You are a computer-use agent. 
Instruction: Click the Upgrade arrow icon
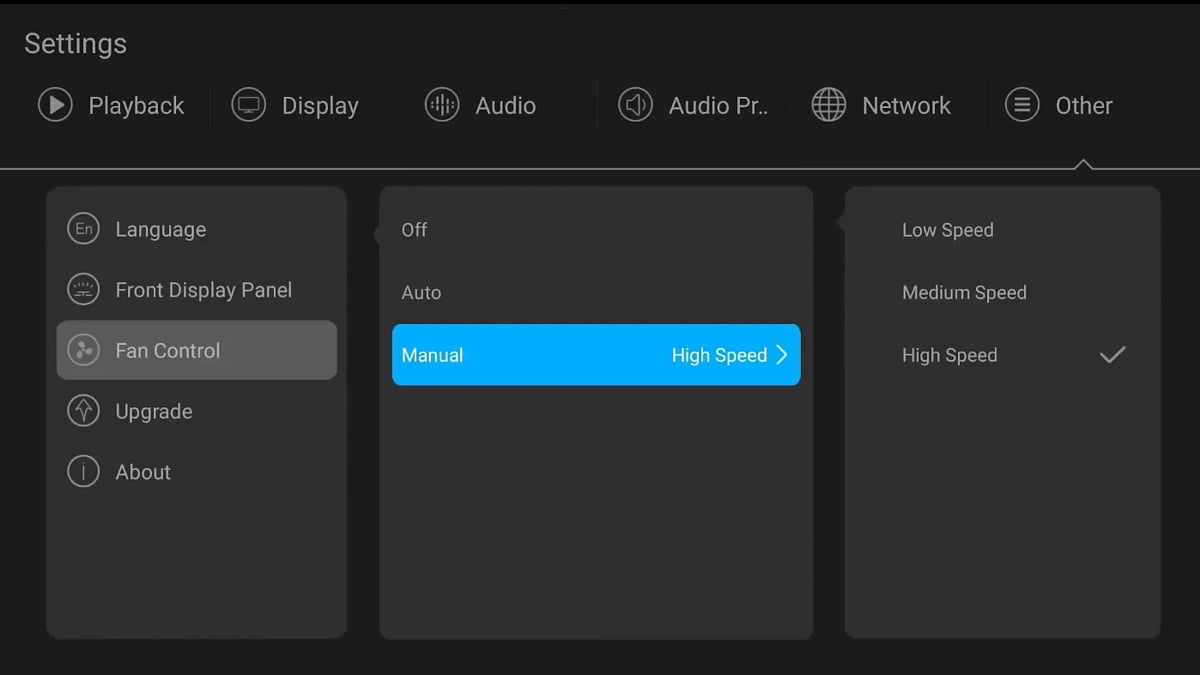tap(83, 411)
